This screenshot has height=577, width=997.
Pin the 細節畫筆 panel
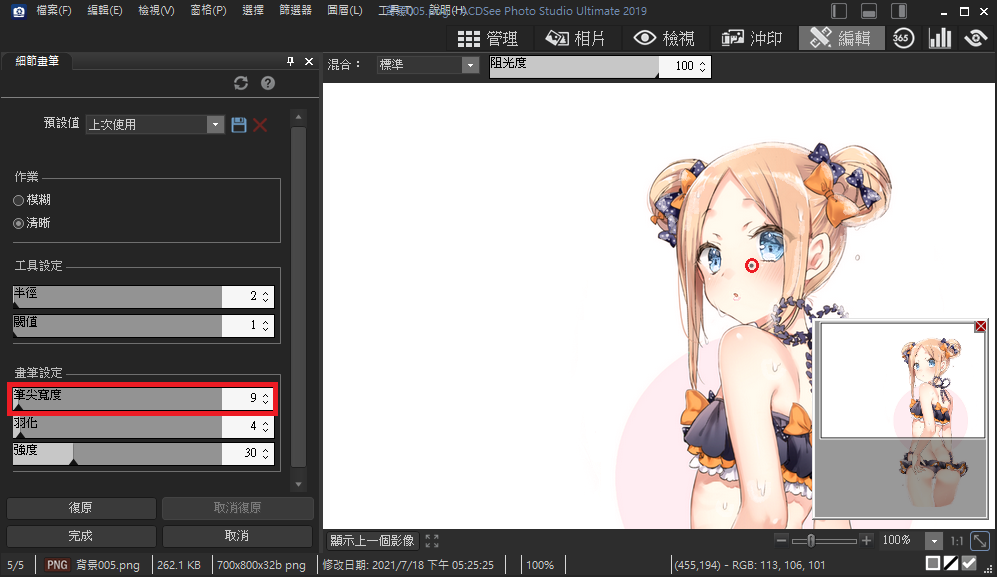(291, 61)
